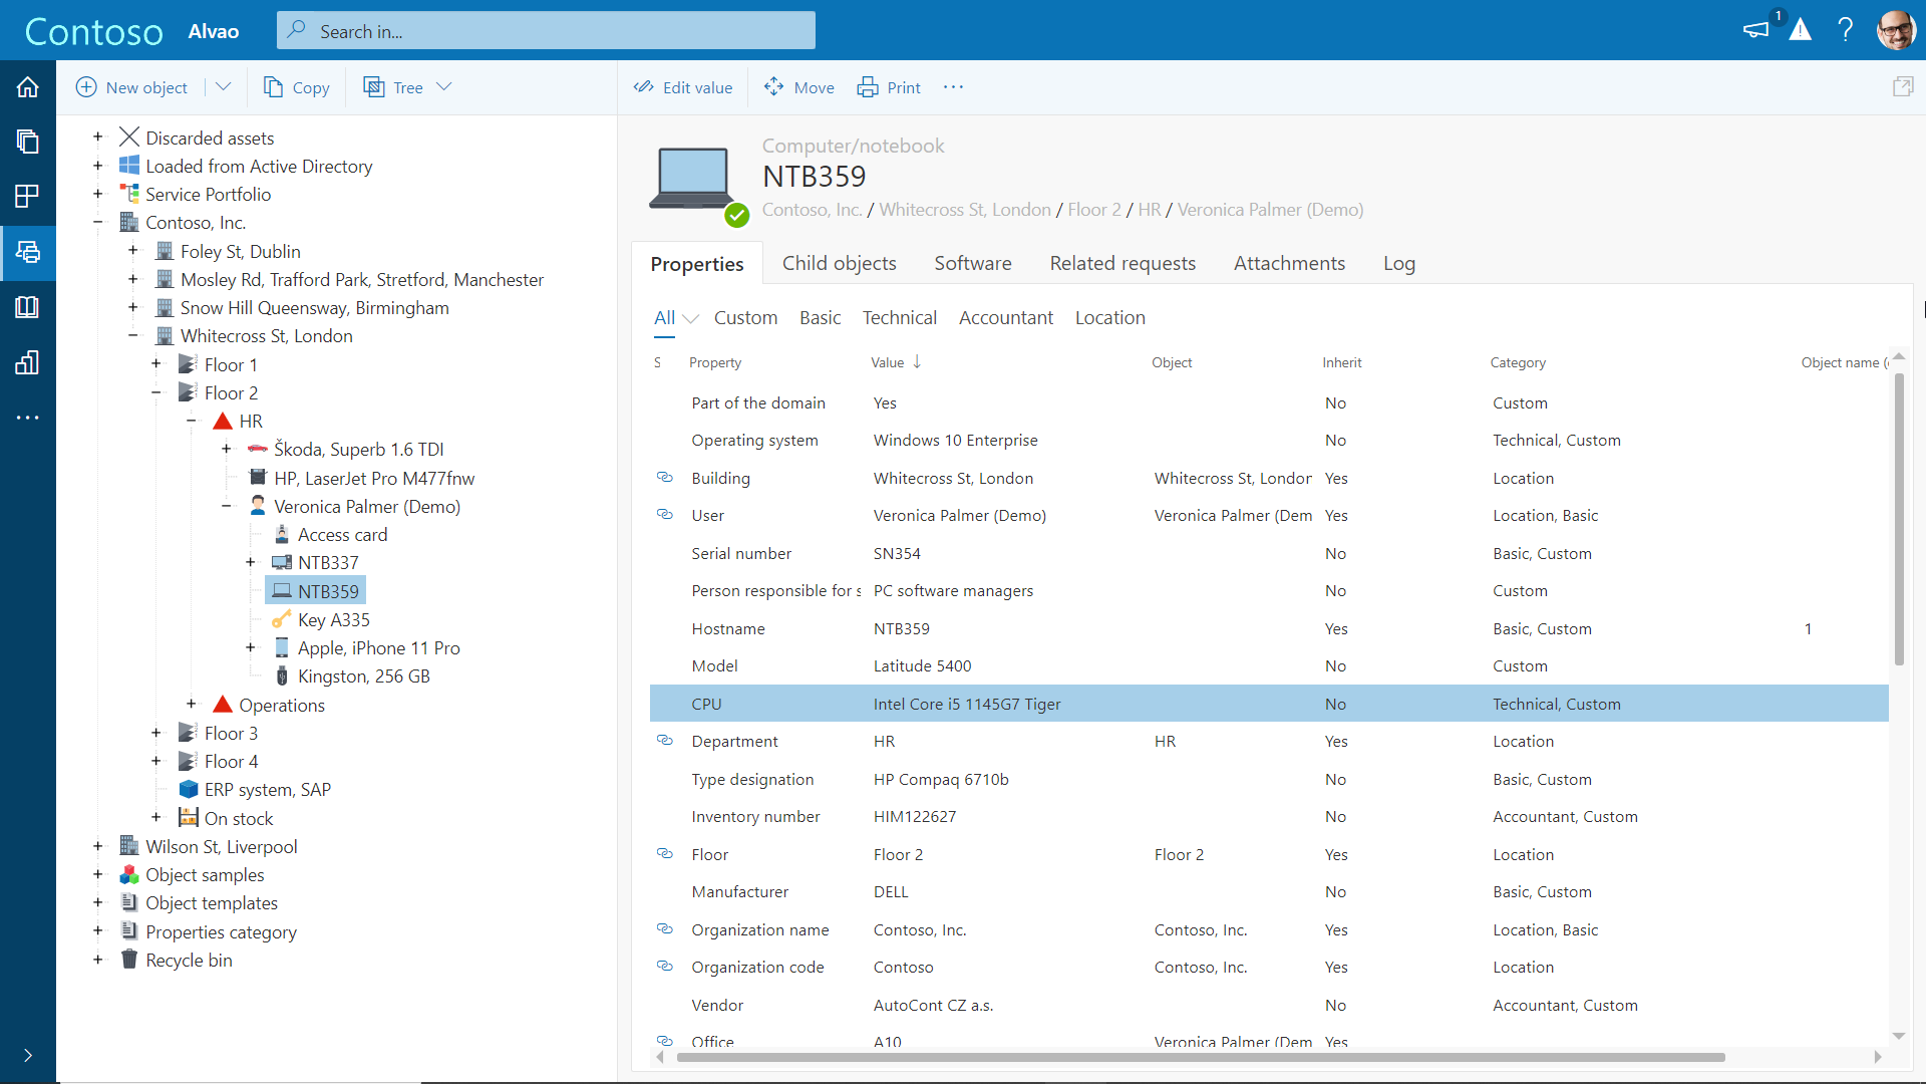Open the All properties filter dropdown
The width and height of the screenshot is (1926, 1084).
(x=689, y=318)
